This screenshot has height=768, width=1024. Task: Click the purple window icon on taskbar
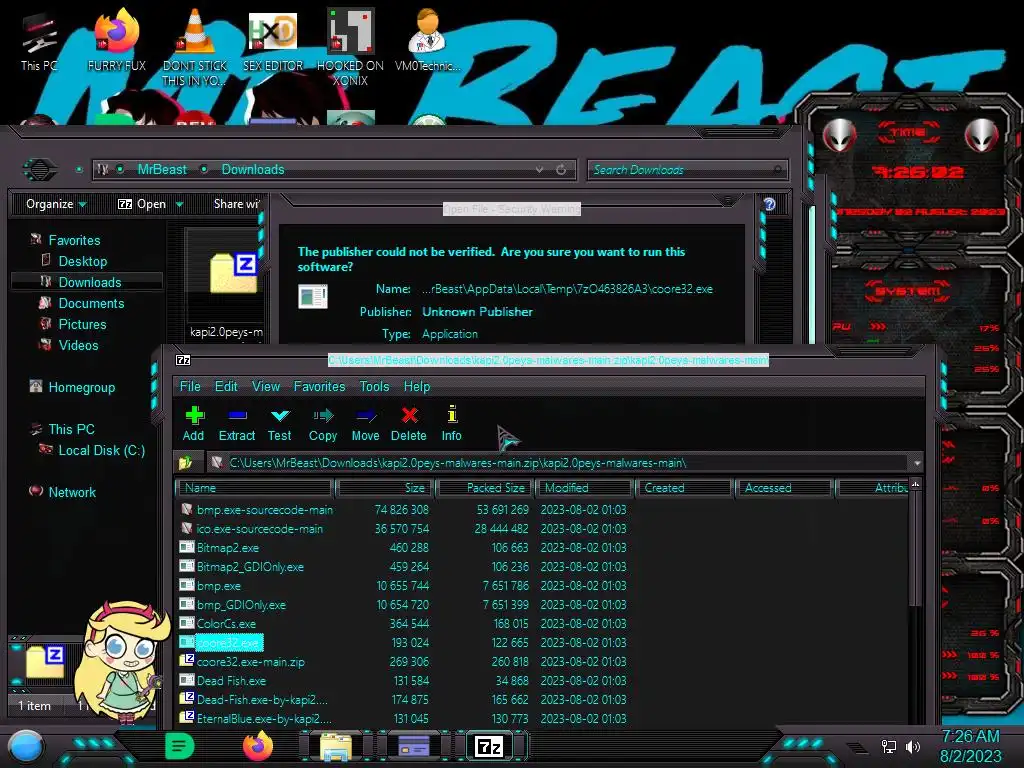413,746
